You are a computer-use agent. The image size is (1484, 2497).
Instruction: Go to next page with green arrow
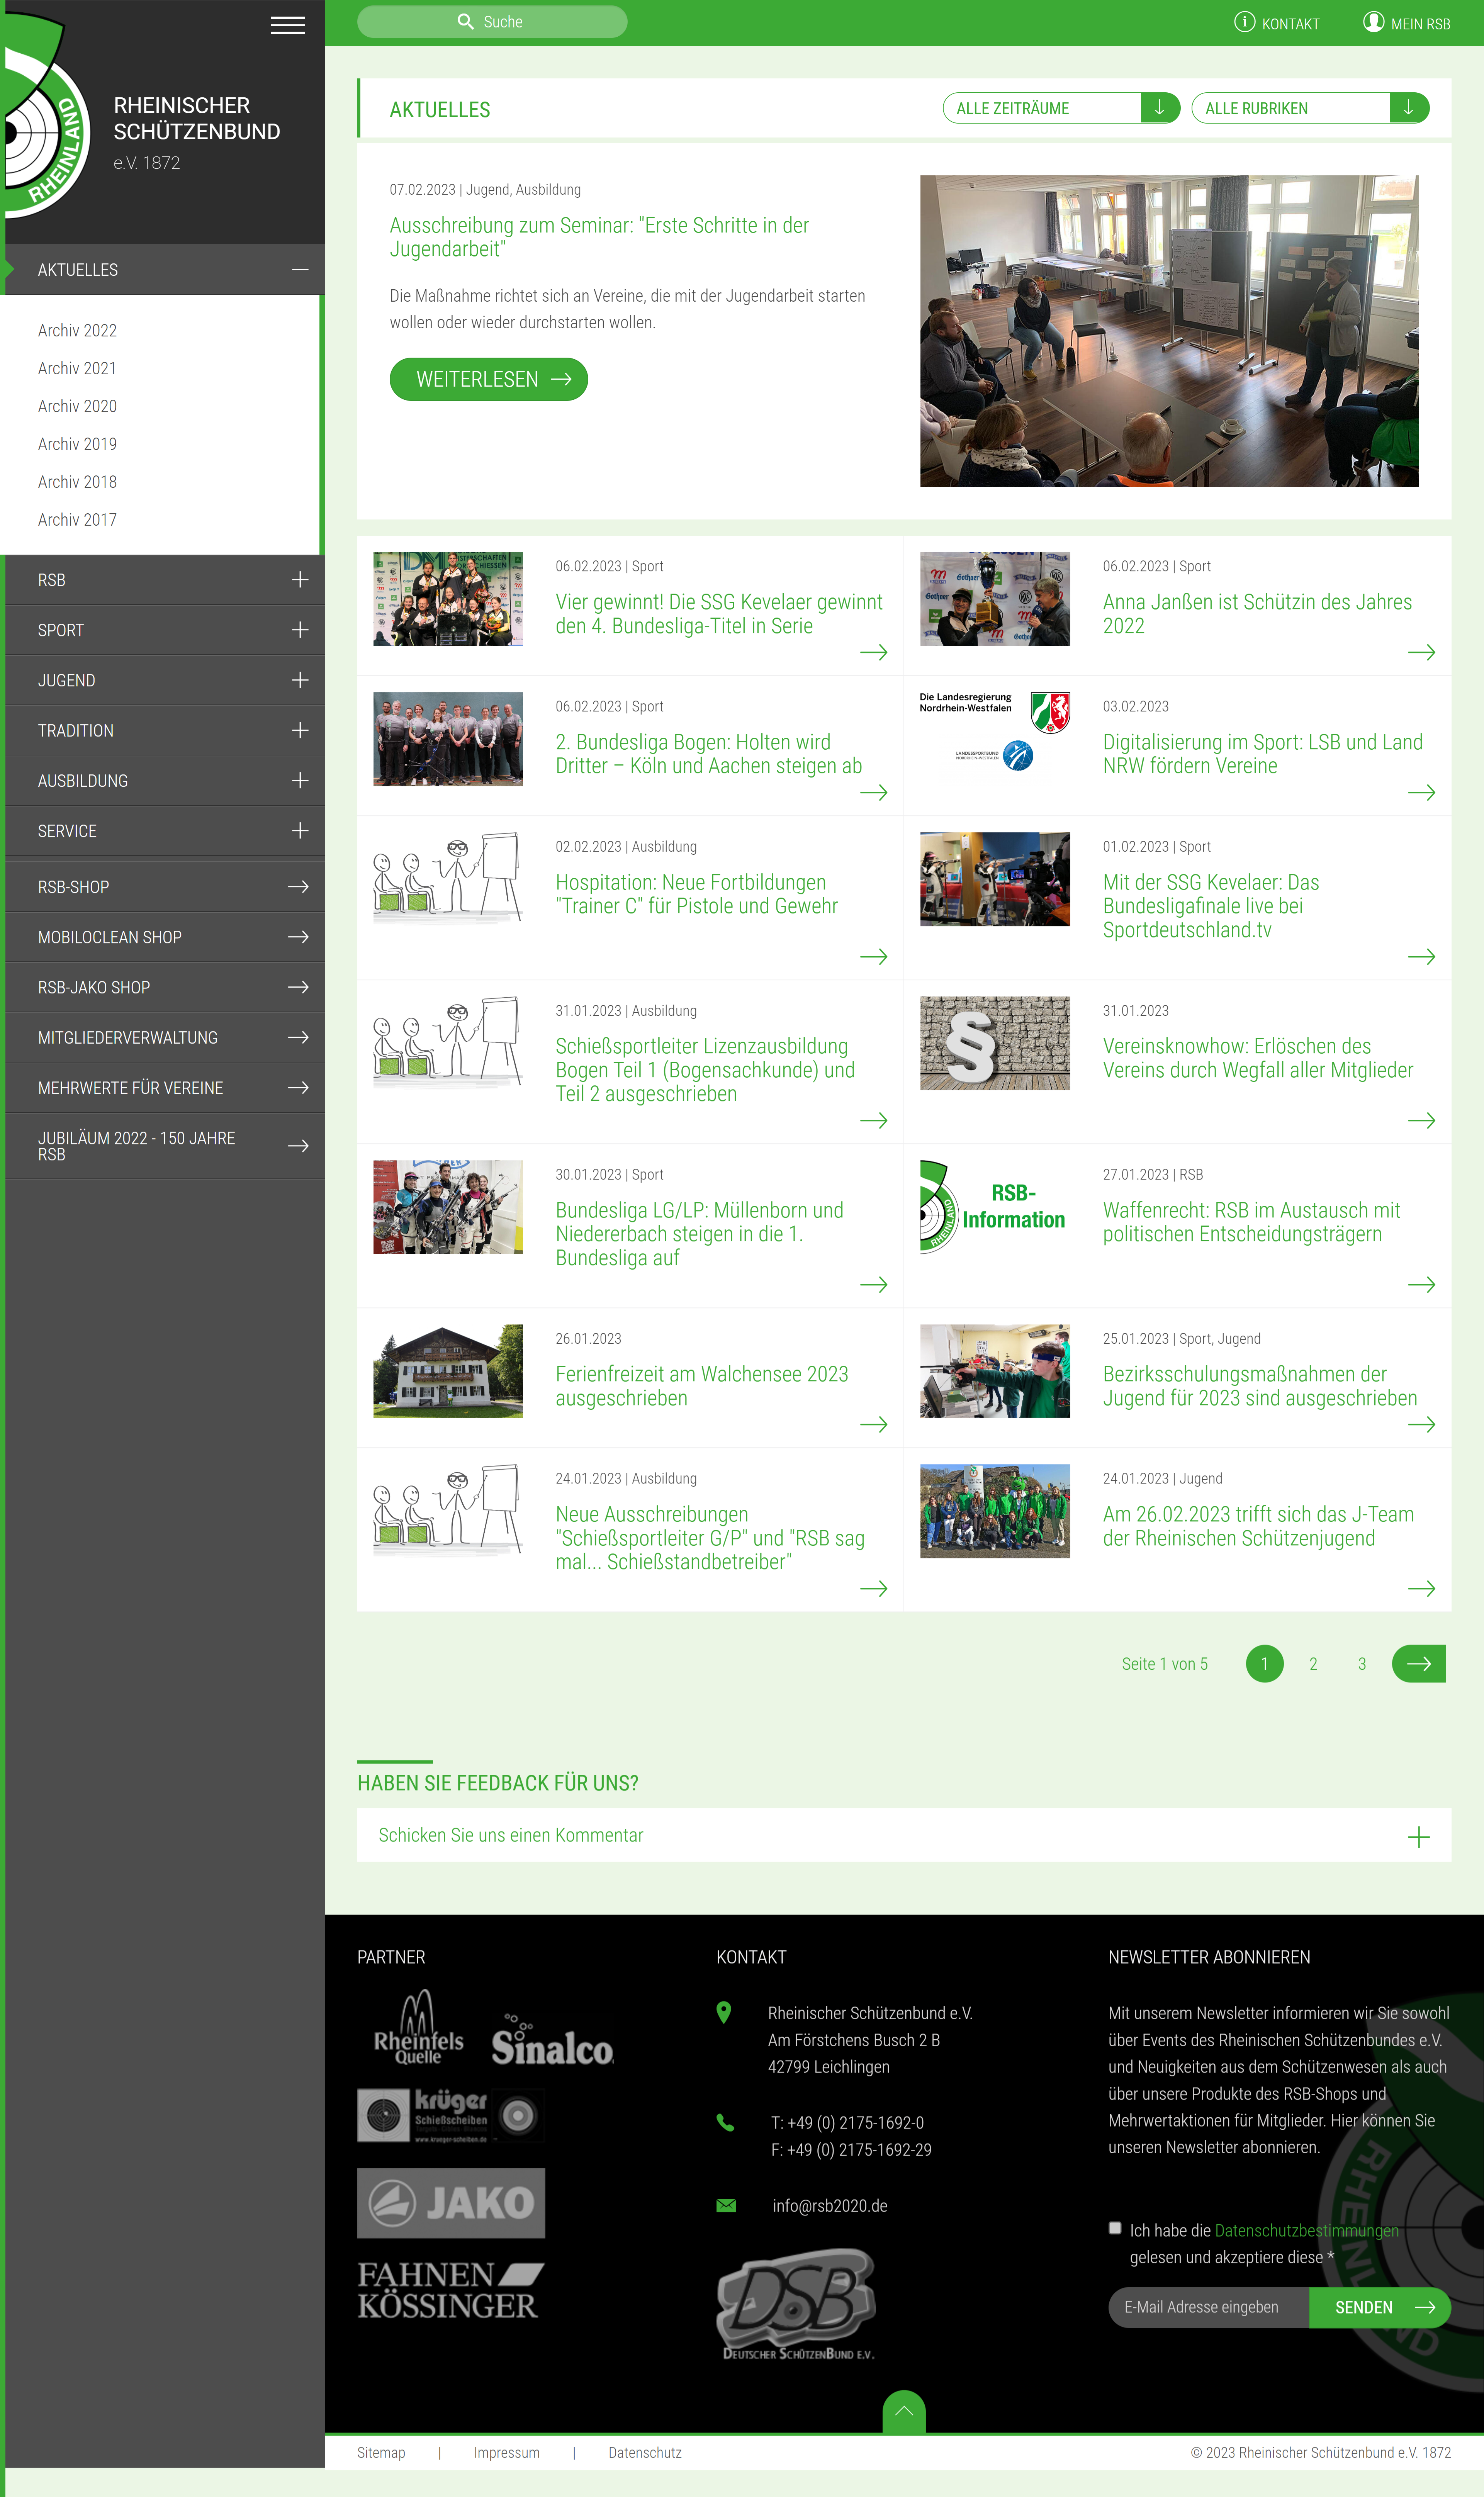tap(1419, 1664)
